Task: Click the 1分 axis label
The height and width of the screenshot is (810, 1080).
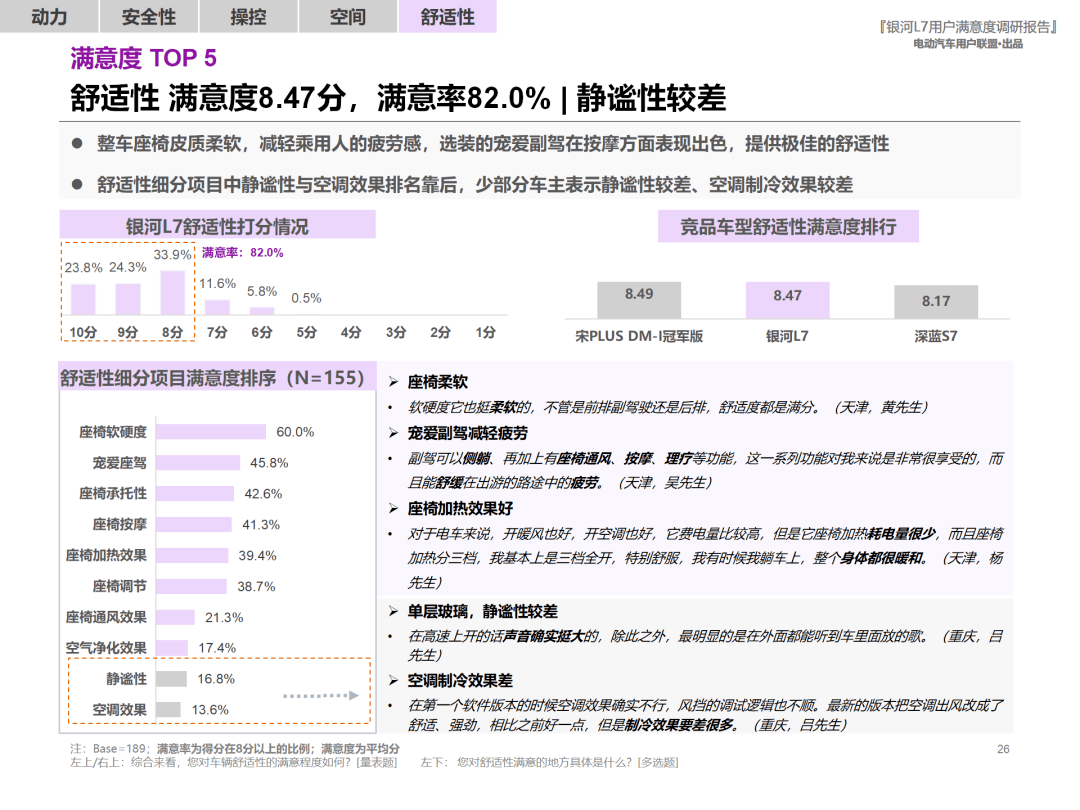Action: point(485,332)
